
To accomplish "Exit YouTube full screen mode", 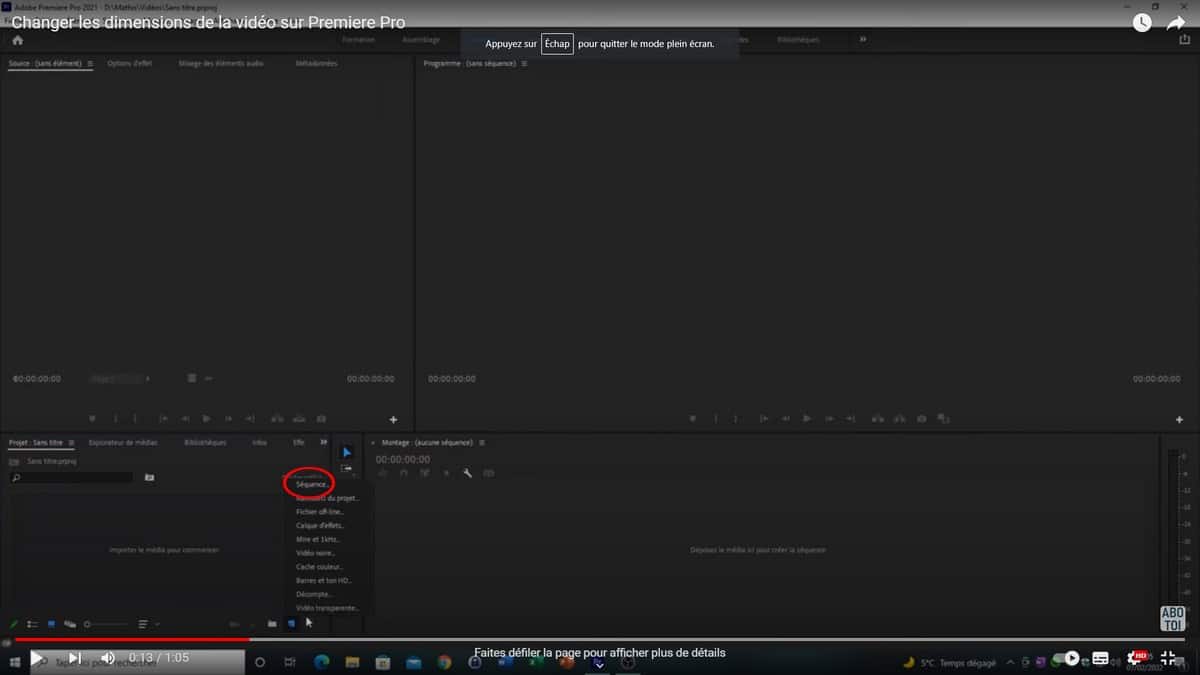I will 1167,658.
